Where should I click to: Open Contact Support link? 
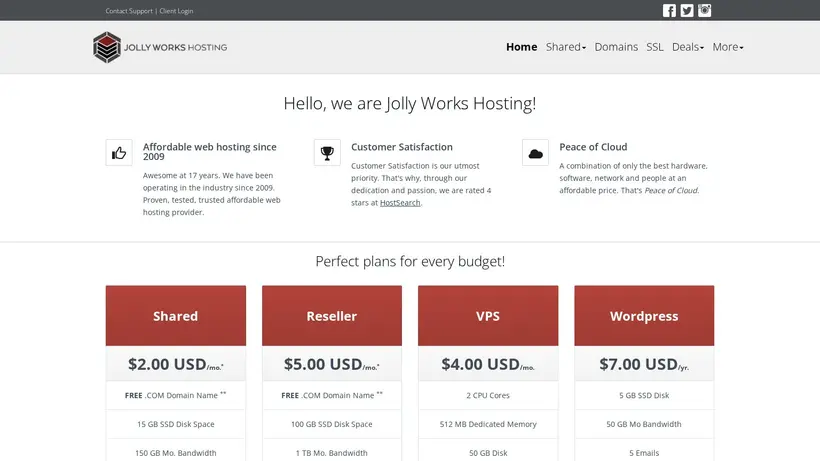[x=129, y=11]
